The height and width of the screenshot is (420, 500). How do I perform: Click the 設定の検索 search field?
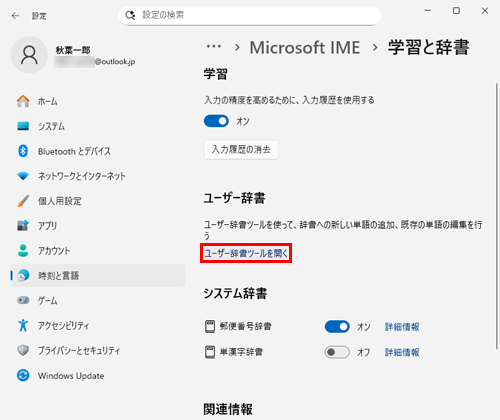(x=250, y=15)
